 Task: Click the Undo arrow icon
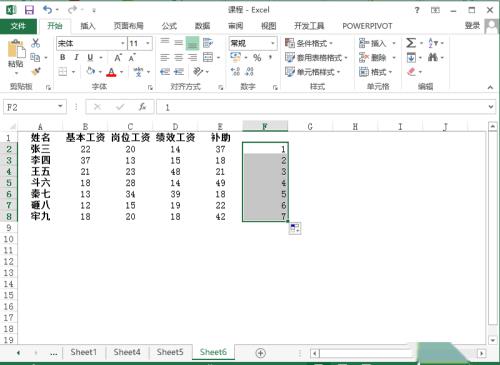pos(48,10)
